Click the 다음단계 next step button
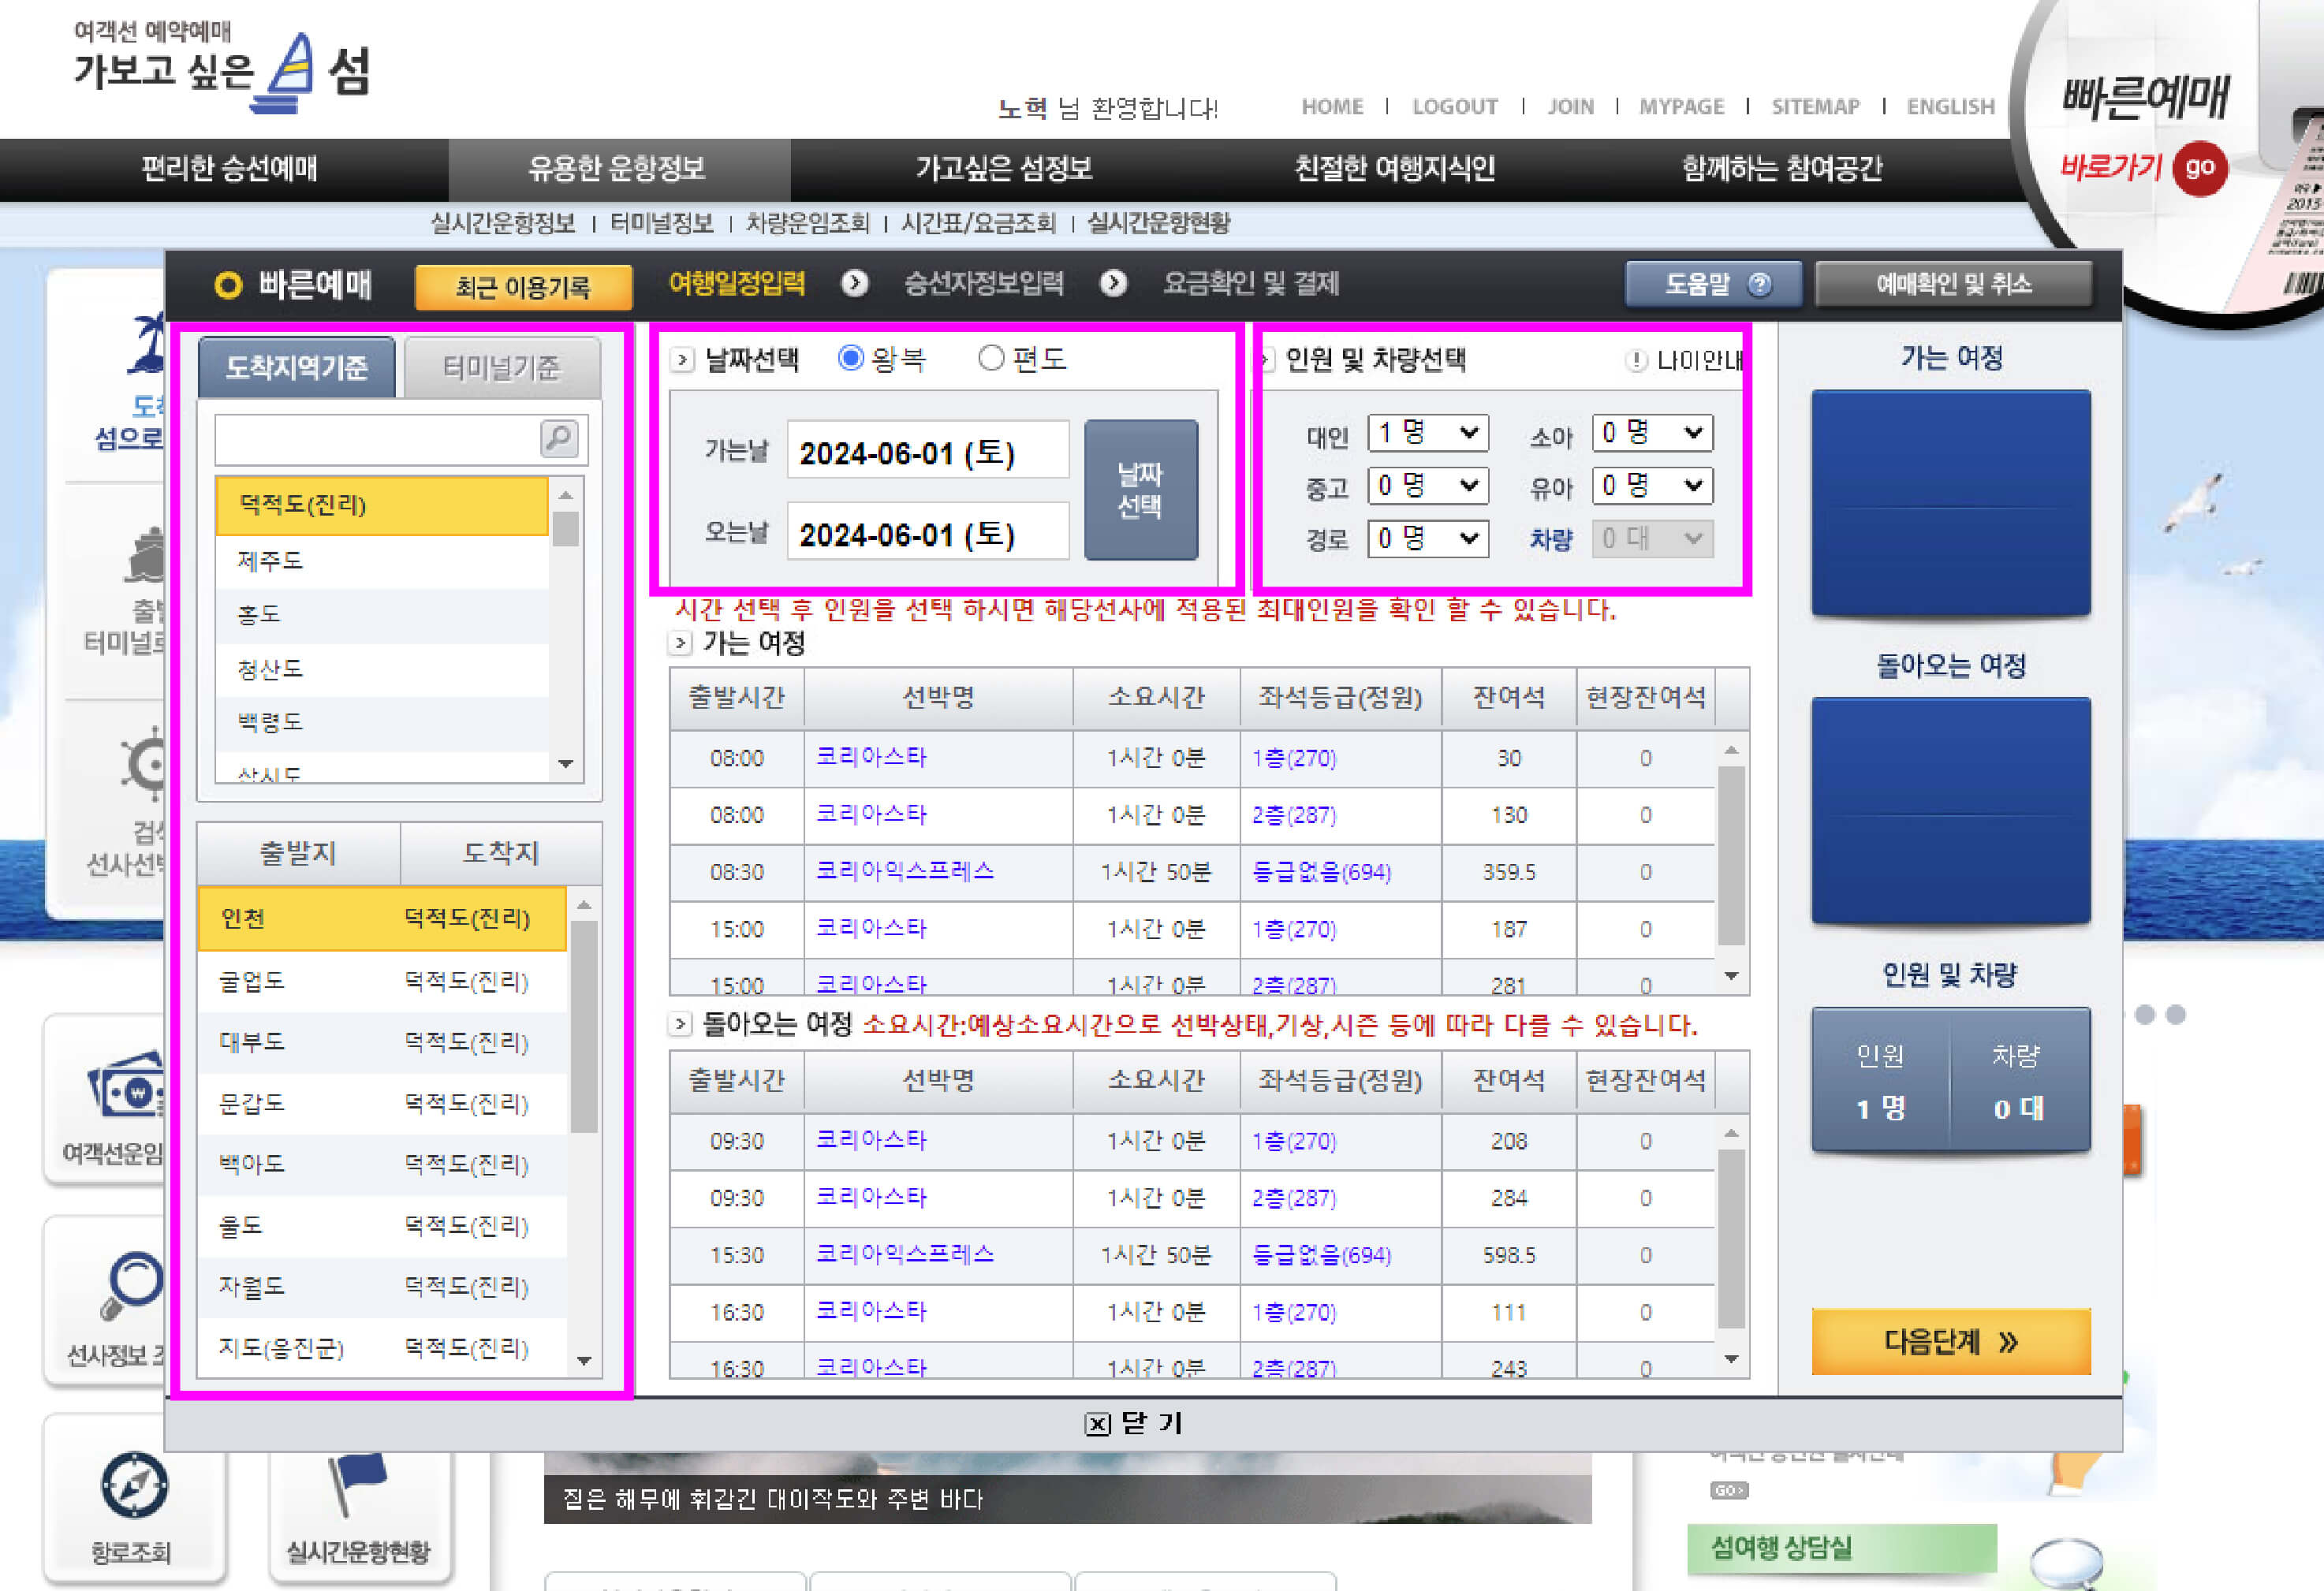The image size is (2324, 1591). pos(1950,1342)
